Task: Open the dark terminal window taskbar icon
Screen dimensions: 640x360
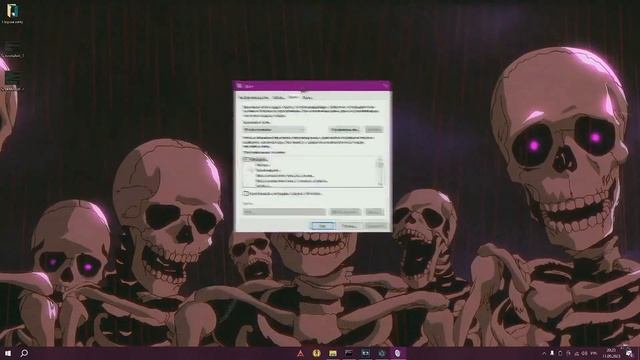Action: click(x=349, y=353)
